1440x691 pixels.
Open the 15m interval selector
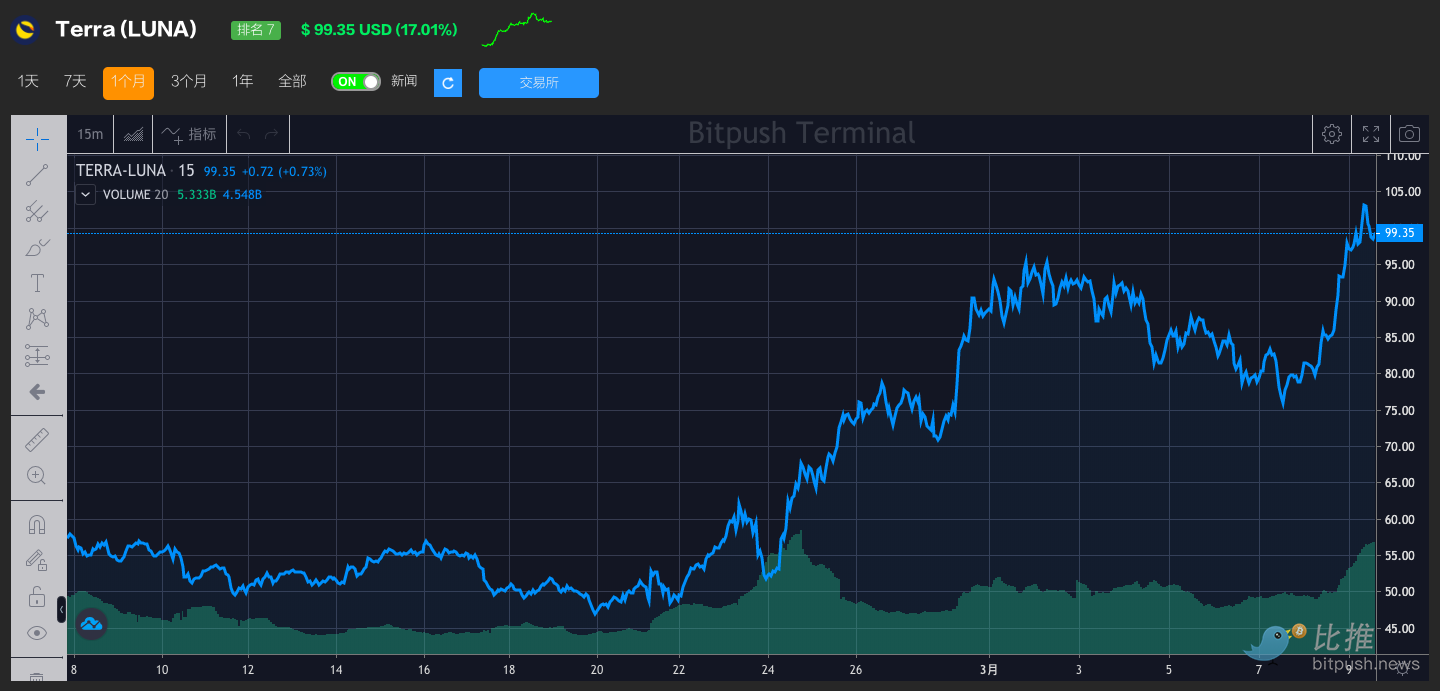click(90, 134)
